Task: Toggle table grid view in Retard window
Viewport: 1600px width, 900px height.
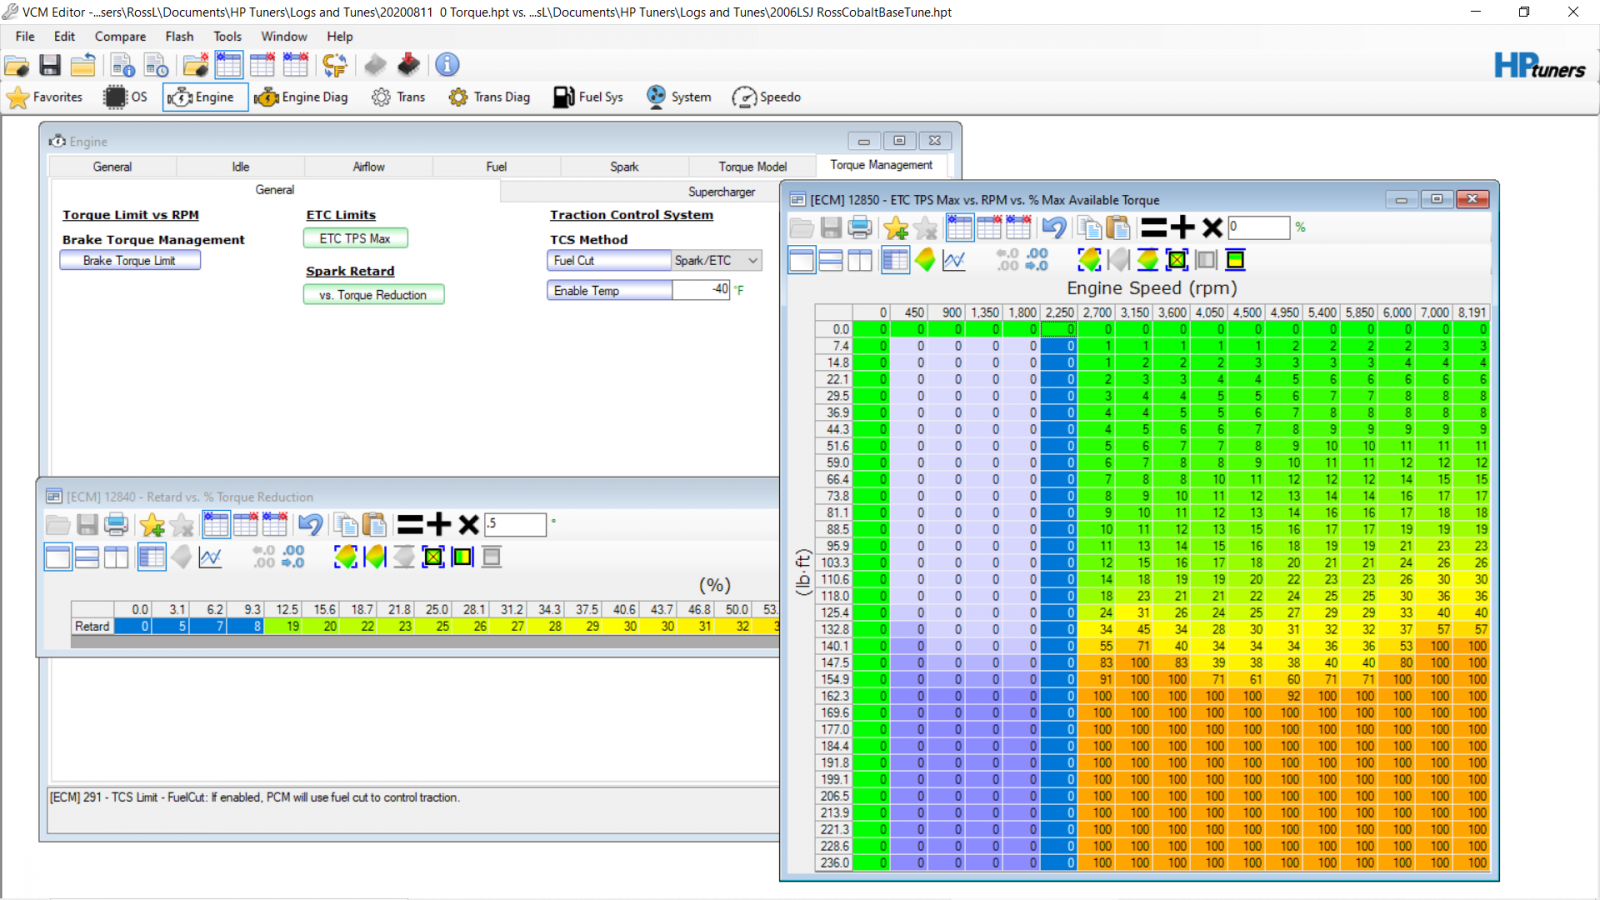Action: 152,557
